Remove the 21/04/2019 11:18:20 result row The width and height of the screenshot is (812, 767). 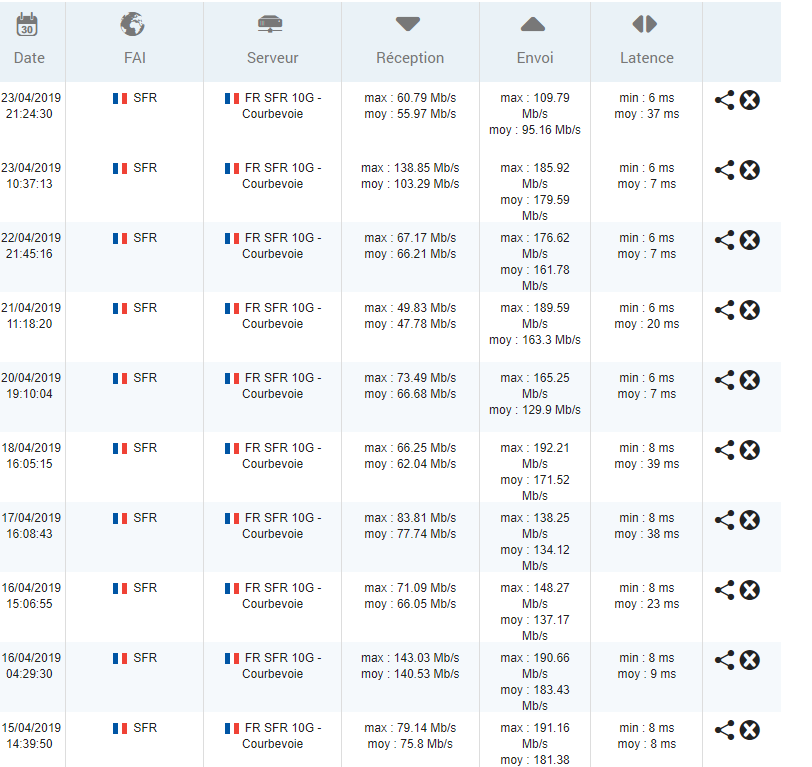750,310
